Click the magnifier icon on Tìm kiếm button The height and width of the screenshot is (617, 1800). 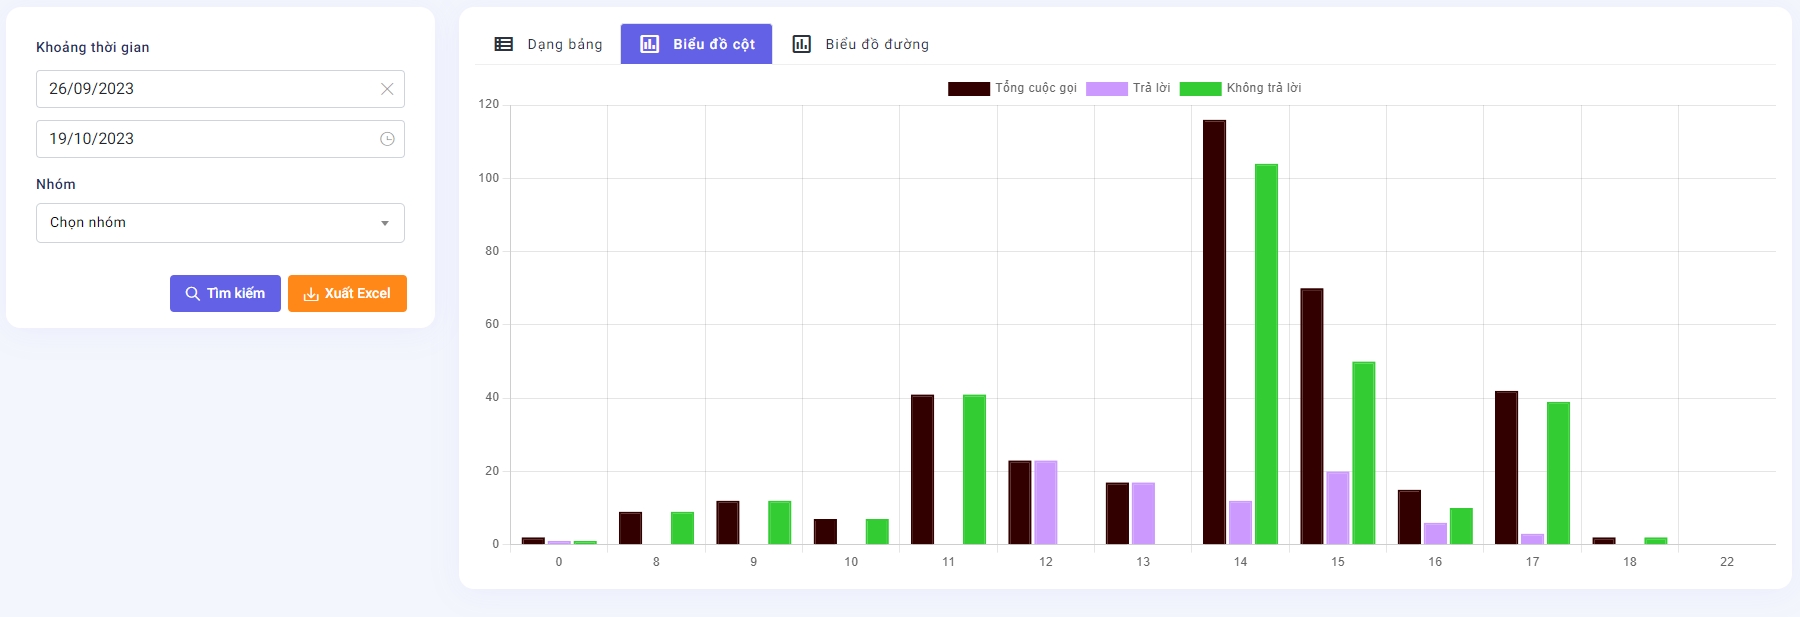tap(192, 294)
